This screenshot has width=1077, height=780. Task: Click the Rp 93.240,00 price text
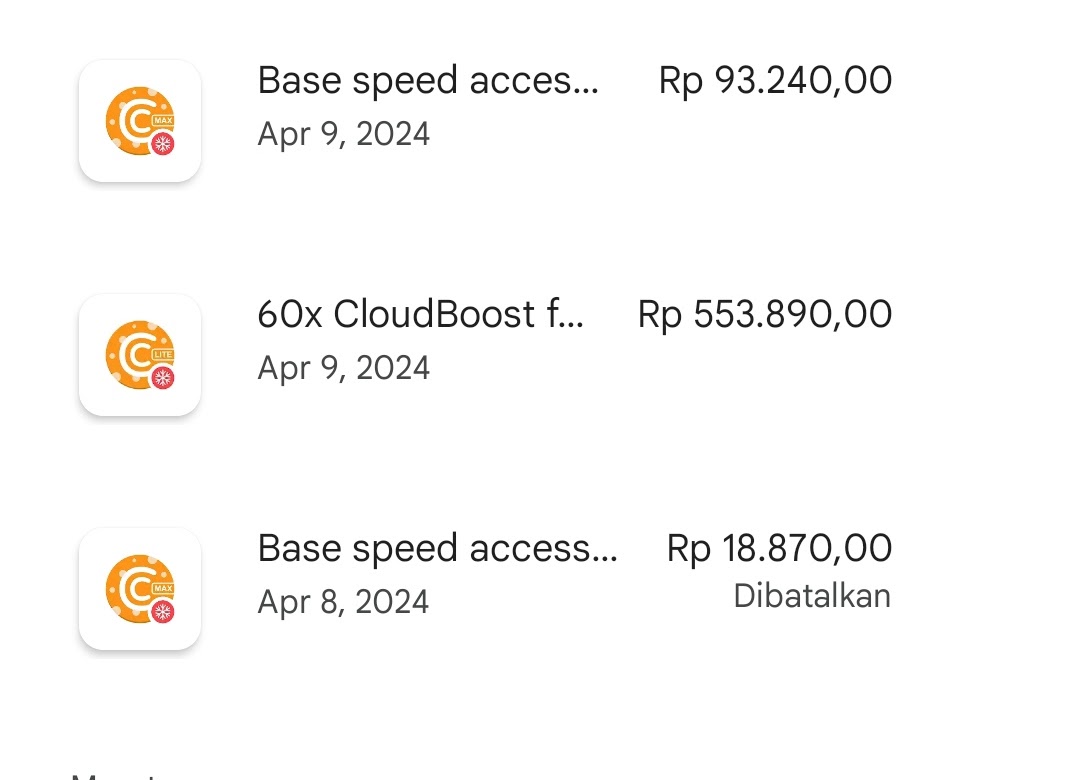click(776, 80)
